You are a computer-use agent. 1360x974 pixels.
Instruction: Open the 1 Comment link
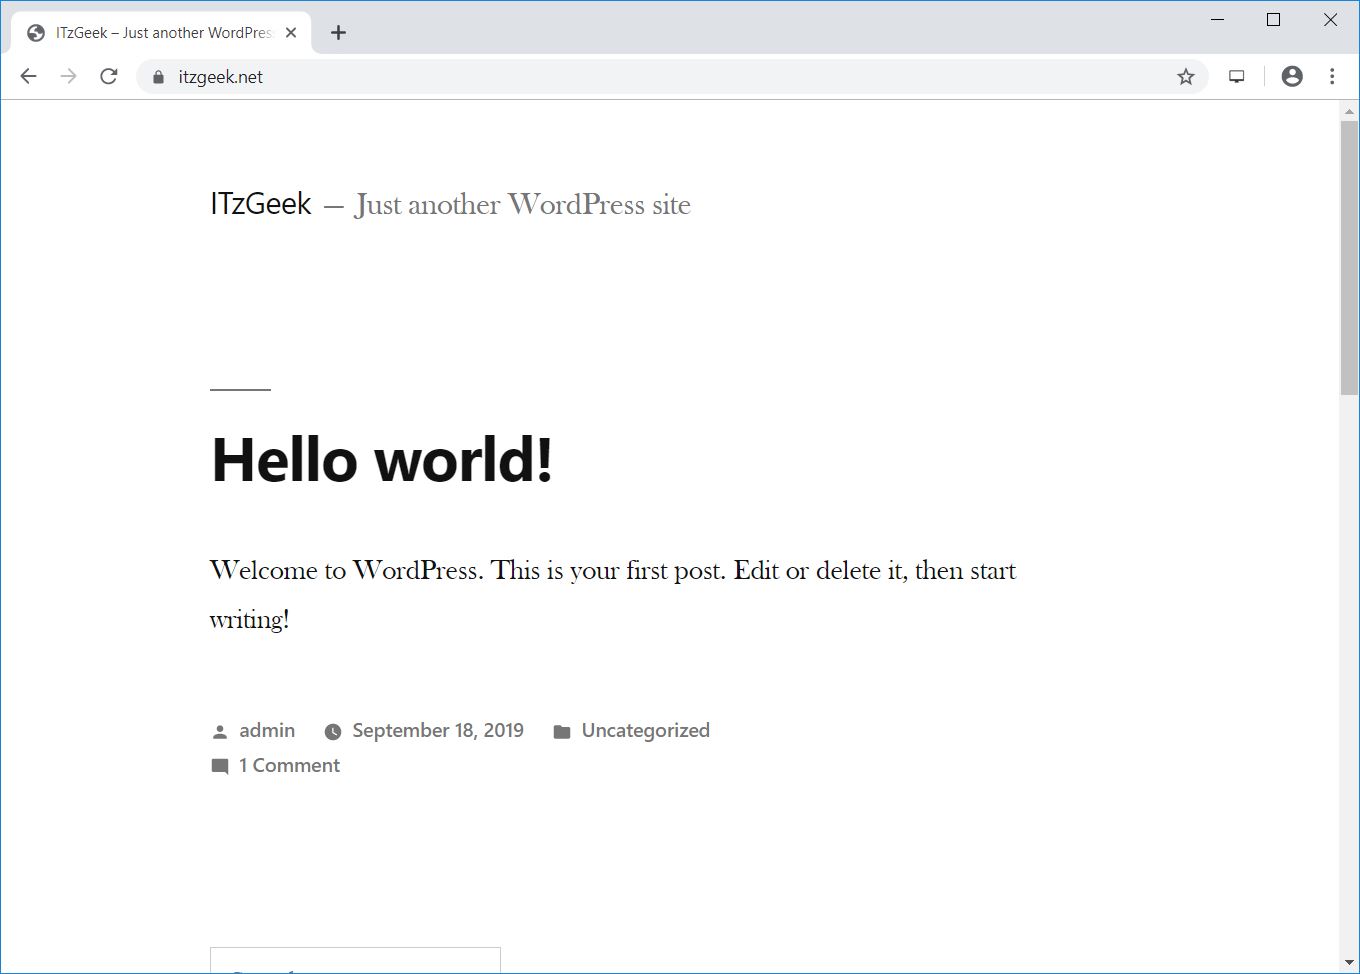pyautogui.click(x=289, y=765)
